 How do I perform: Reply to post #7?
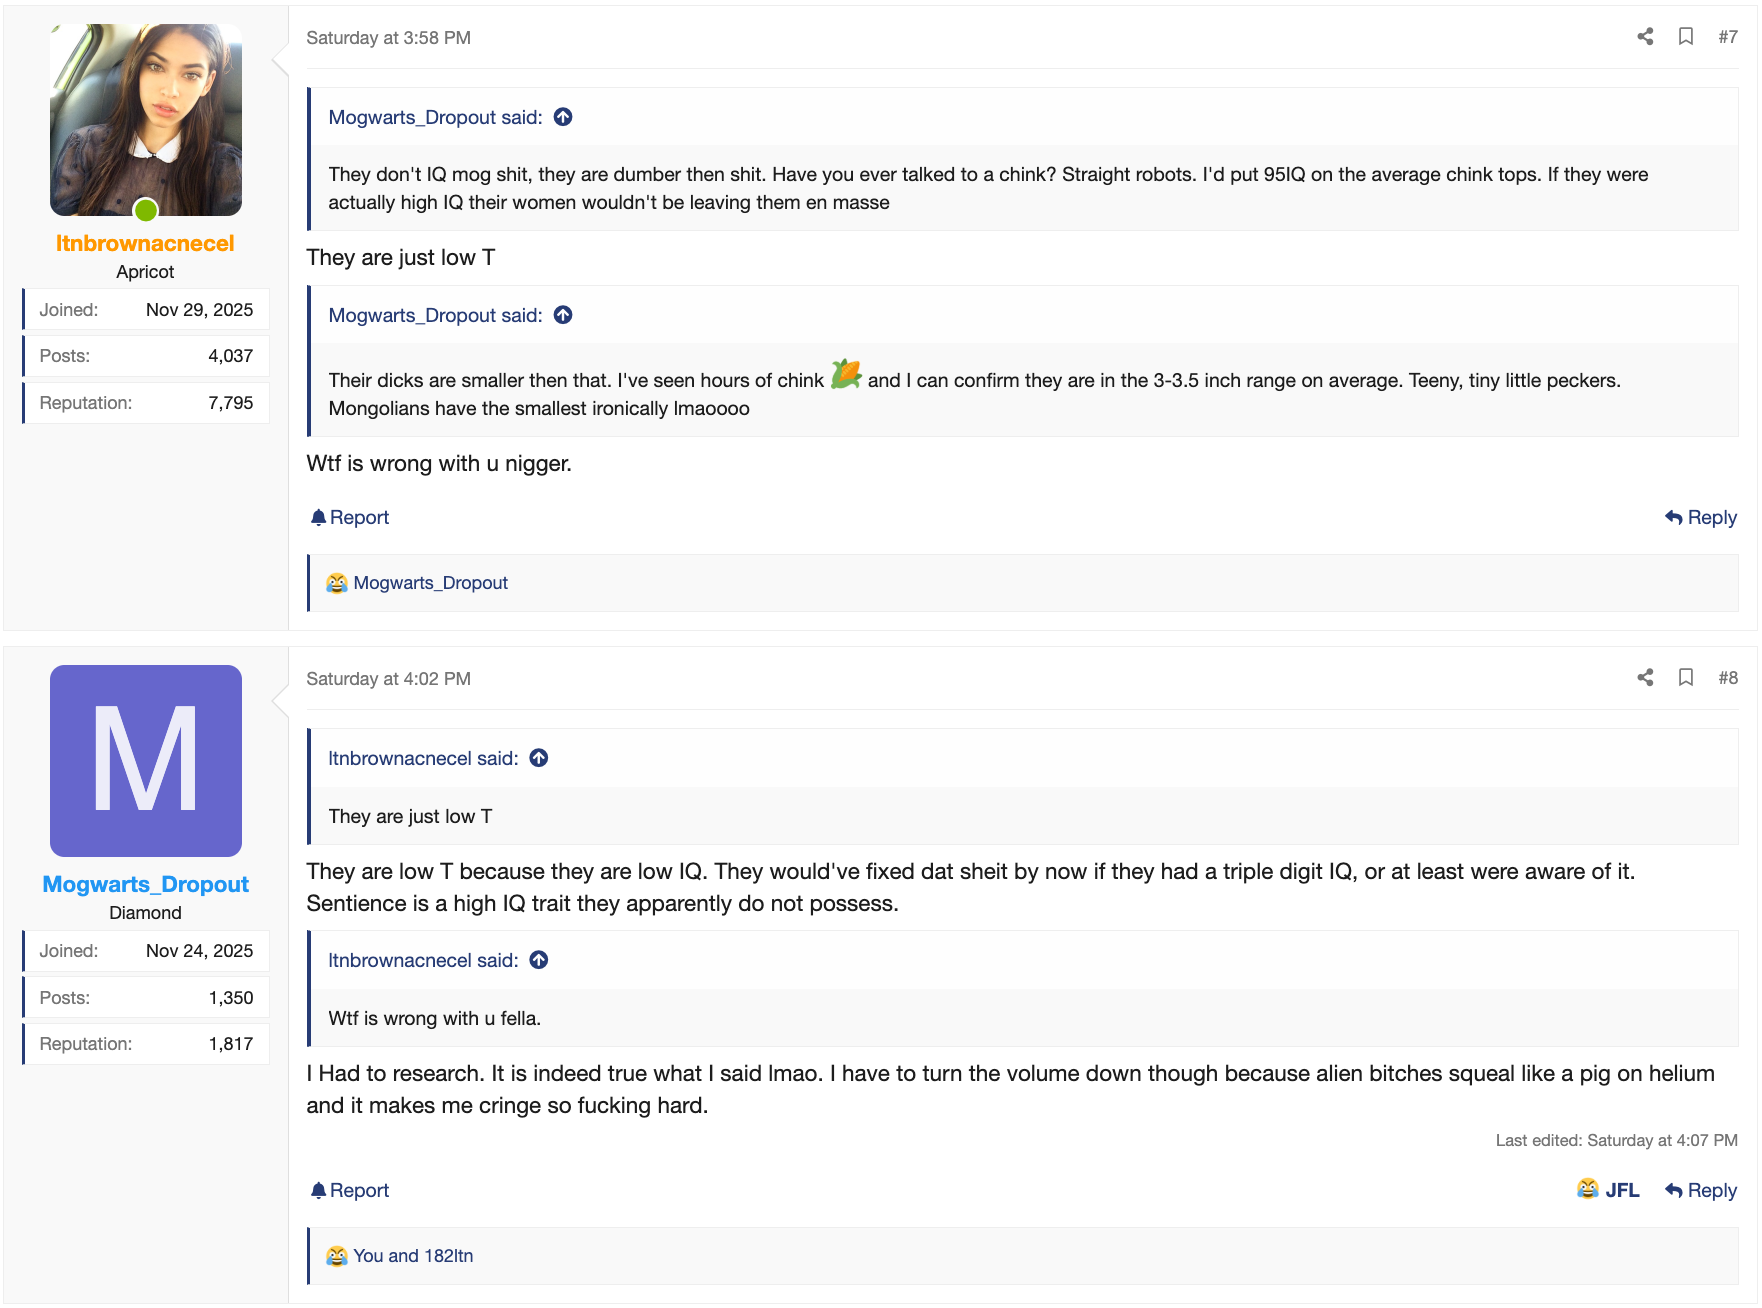tap(1701, 518)
